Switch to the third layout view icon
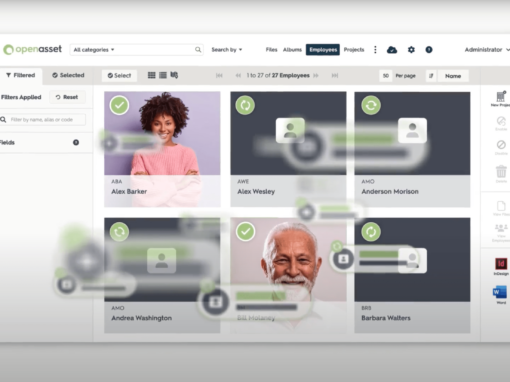510x382 pixels. 174,75
